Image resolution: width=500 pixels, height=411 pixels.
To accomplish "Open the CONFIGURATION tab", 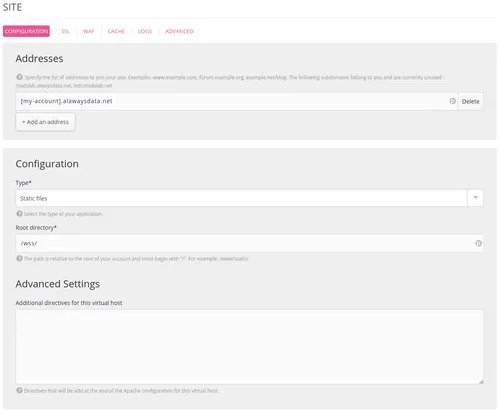I will pos(26,31).
